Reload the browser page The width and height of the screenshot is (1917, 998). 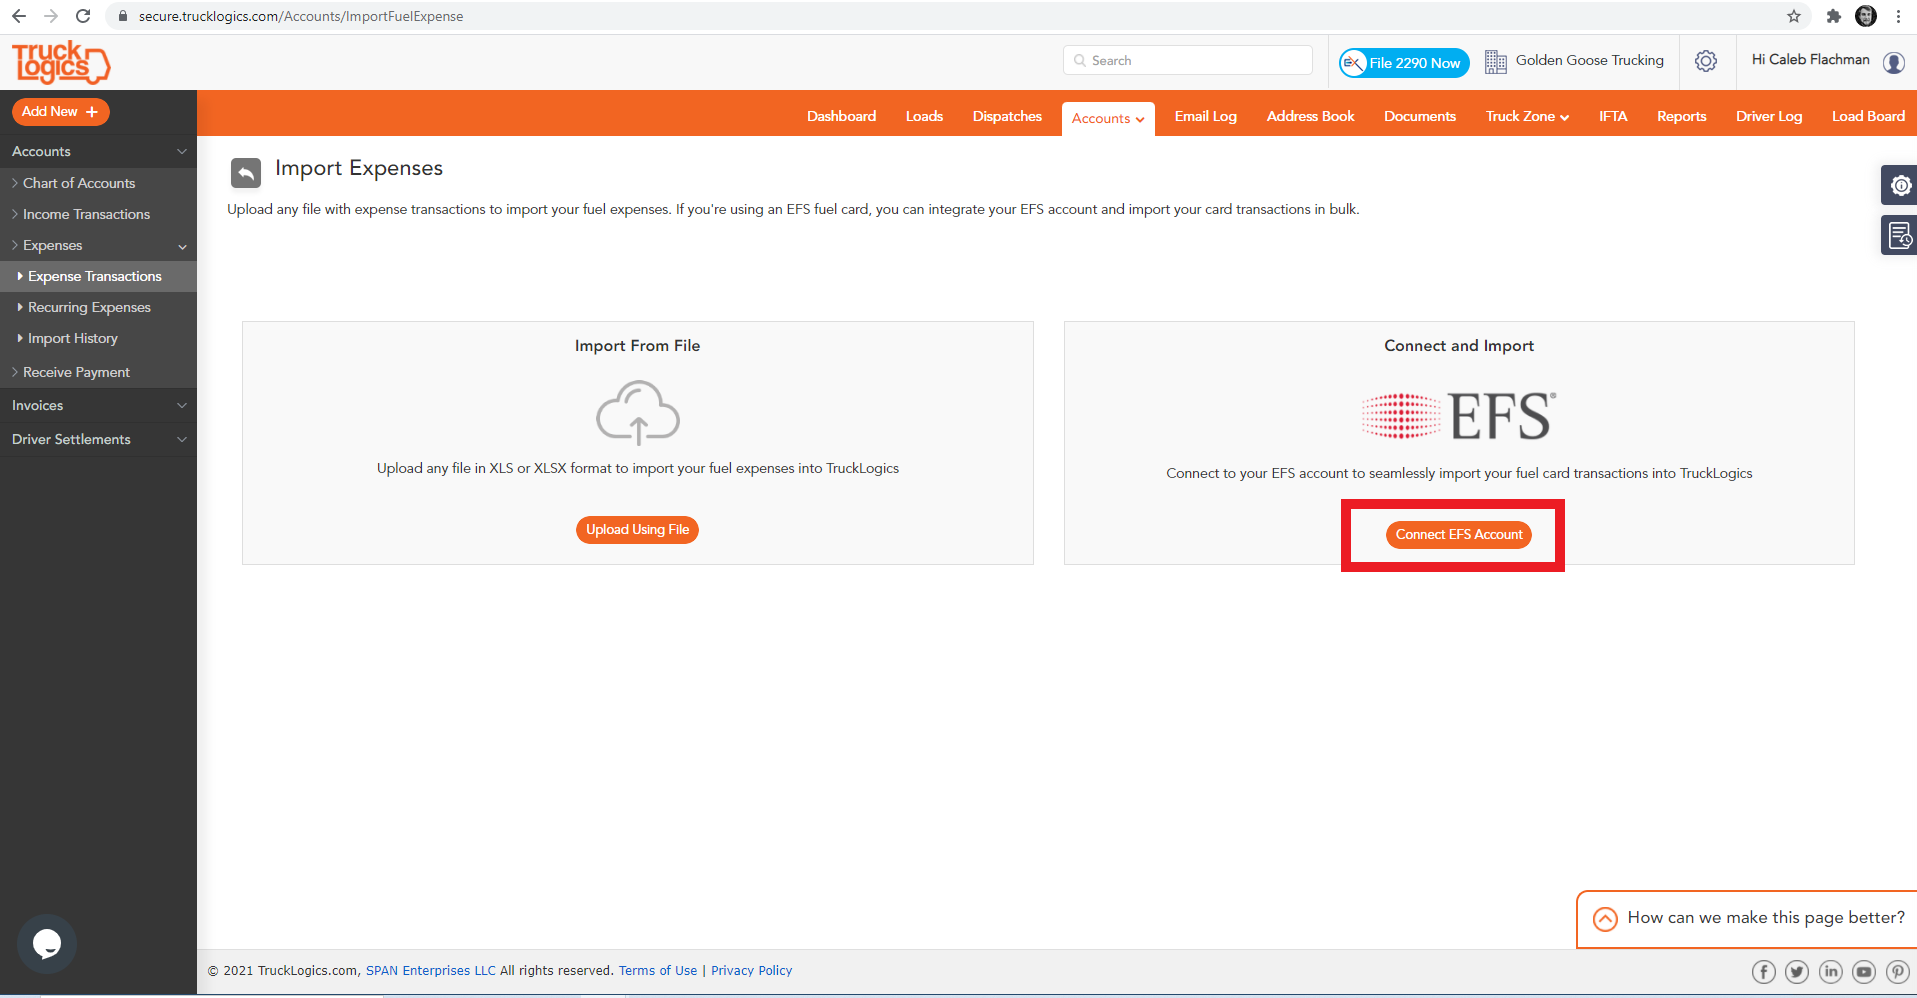(83, 16)
